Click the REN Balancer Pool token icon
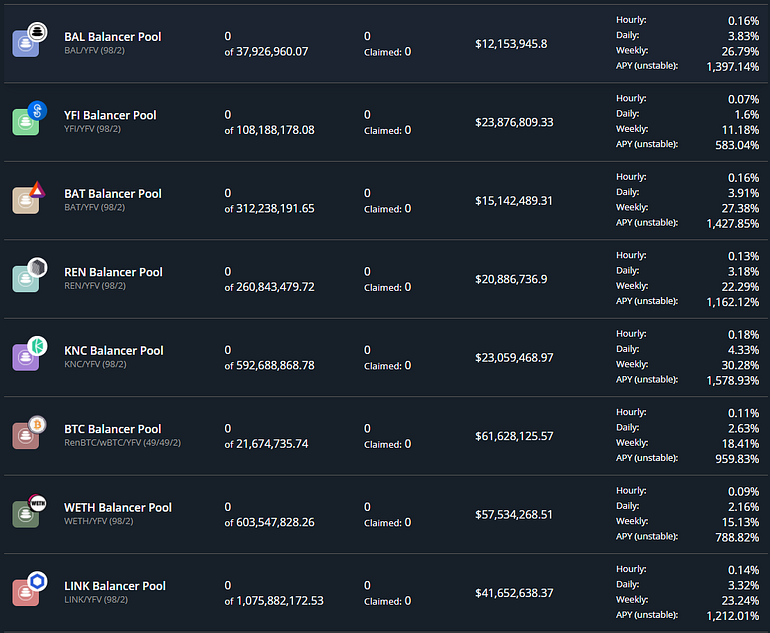Viewport: 770px width, 633px height. 29,275
